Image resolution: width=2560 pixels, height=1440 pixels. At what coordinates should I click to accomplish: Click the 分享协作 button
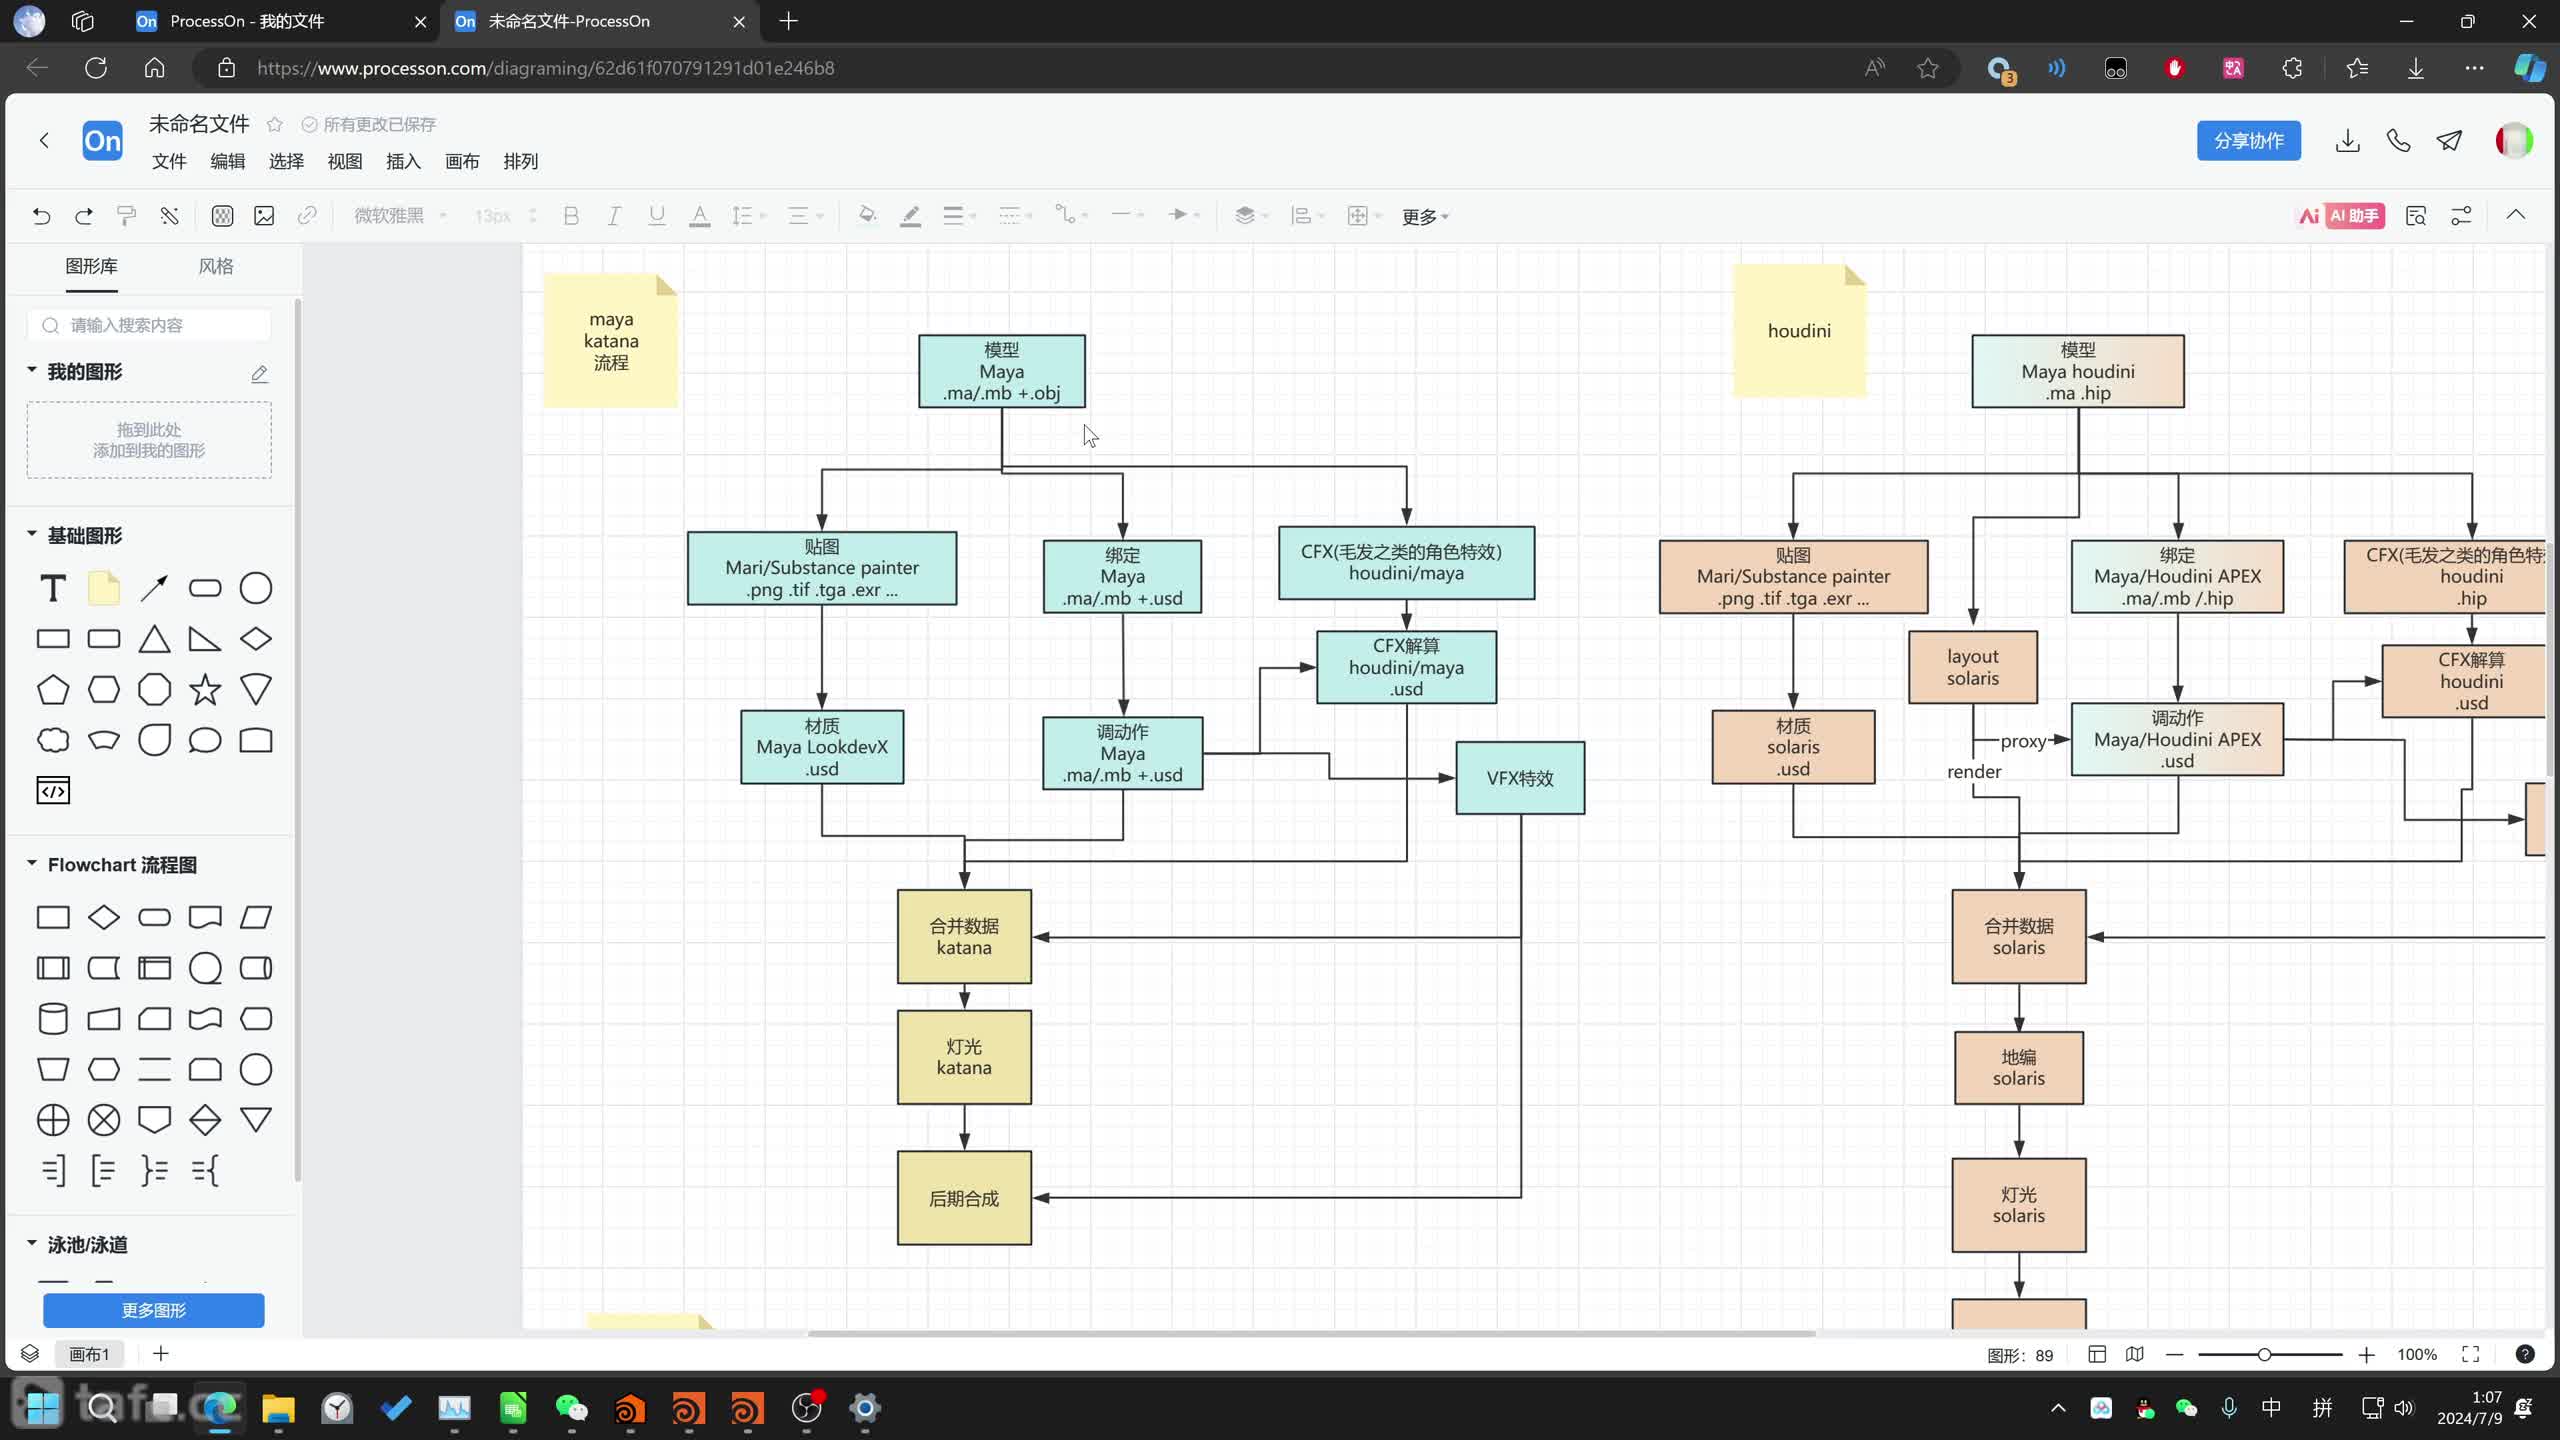tap(2248, 141)
